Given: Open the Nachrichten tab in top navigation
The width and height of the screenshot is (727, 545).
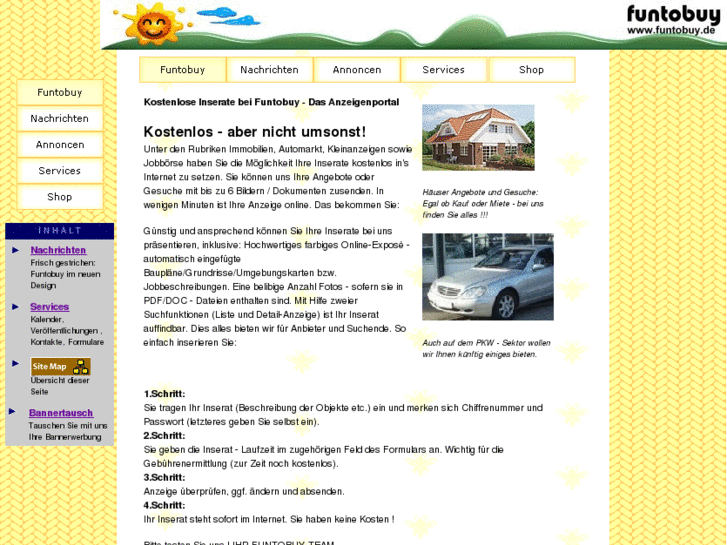Looking at the screenshot, I should coord(269,70).
